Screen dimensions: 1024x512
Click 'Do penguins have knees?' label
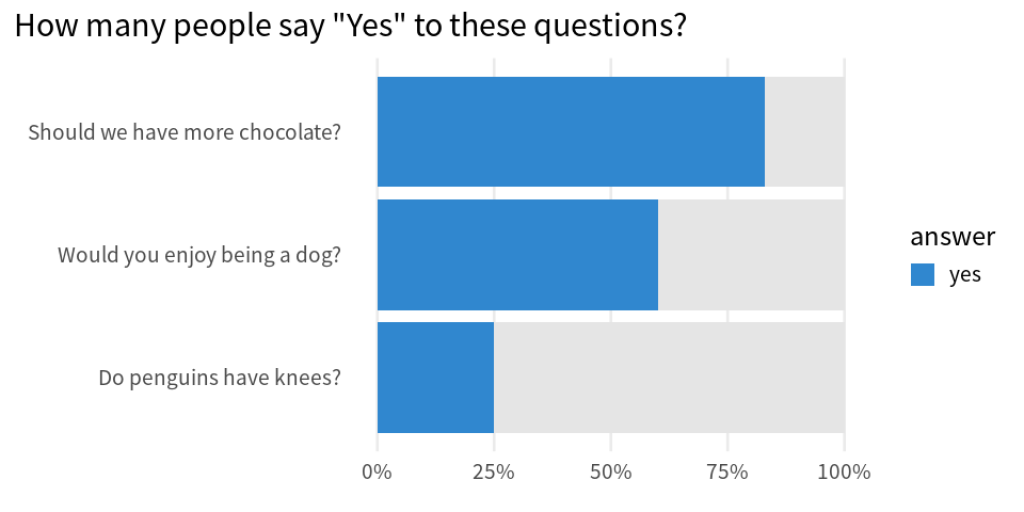click(x=219, y=377)
